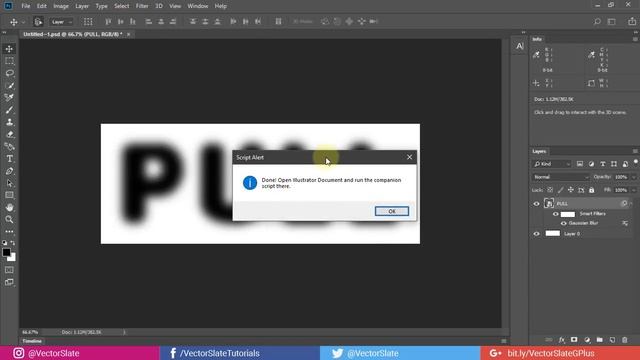Select the Lasso tool

click(x=9, y=73)
